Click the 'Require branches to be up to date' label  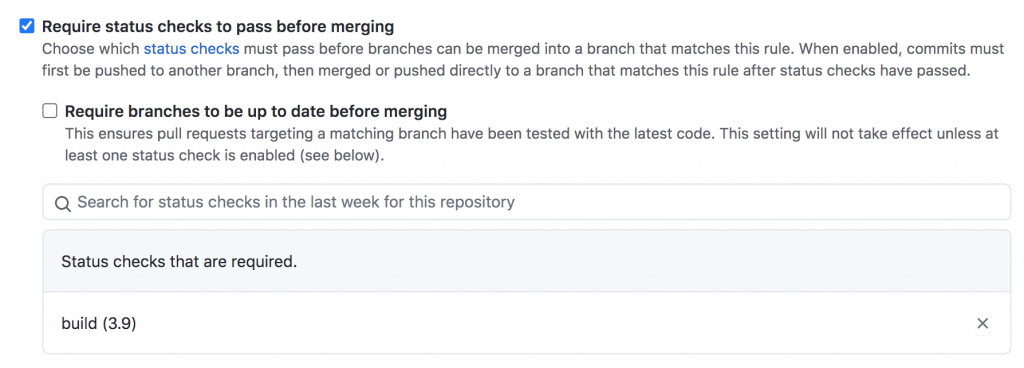pyautogui.click(x=255, y=112)
